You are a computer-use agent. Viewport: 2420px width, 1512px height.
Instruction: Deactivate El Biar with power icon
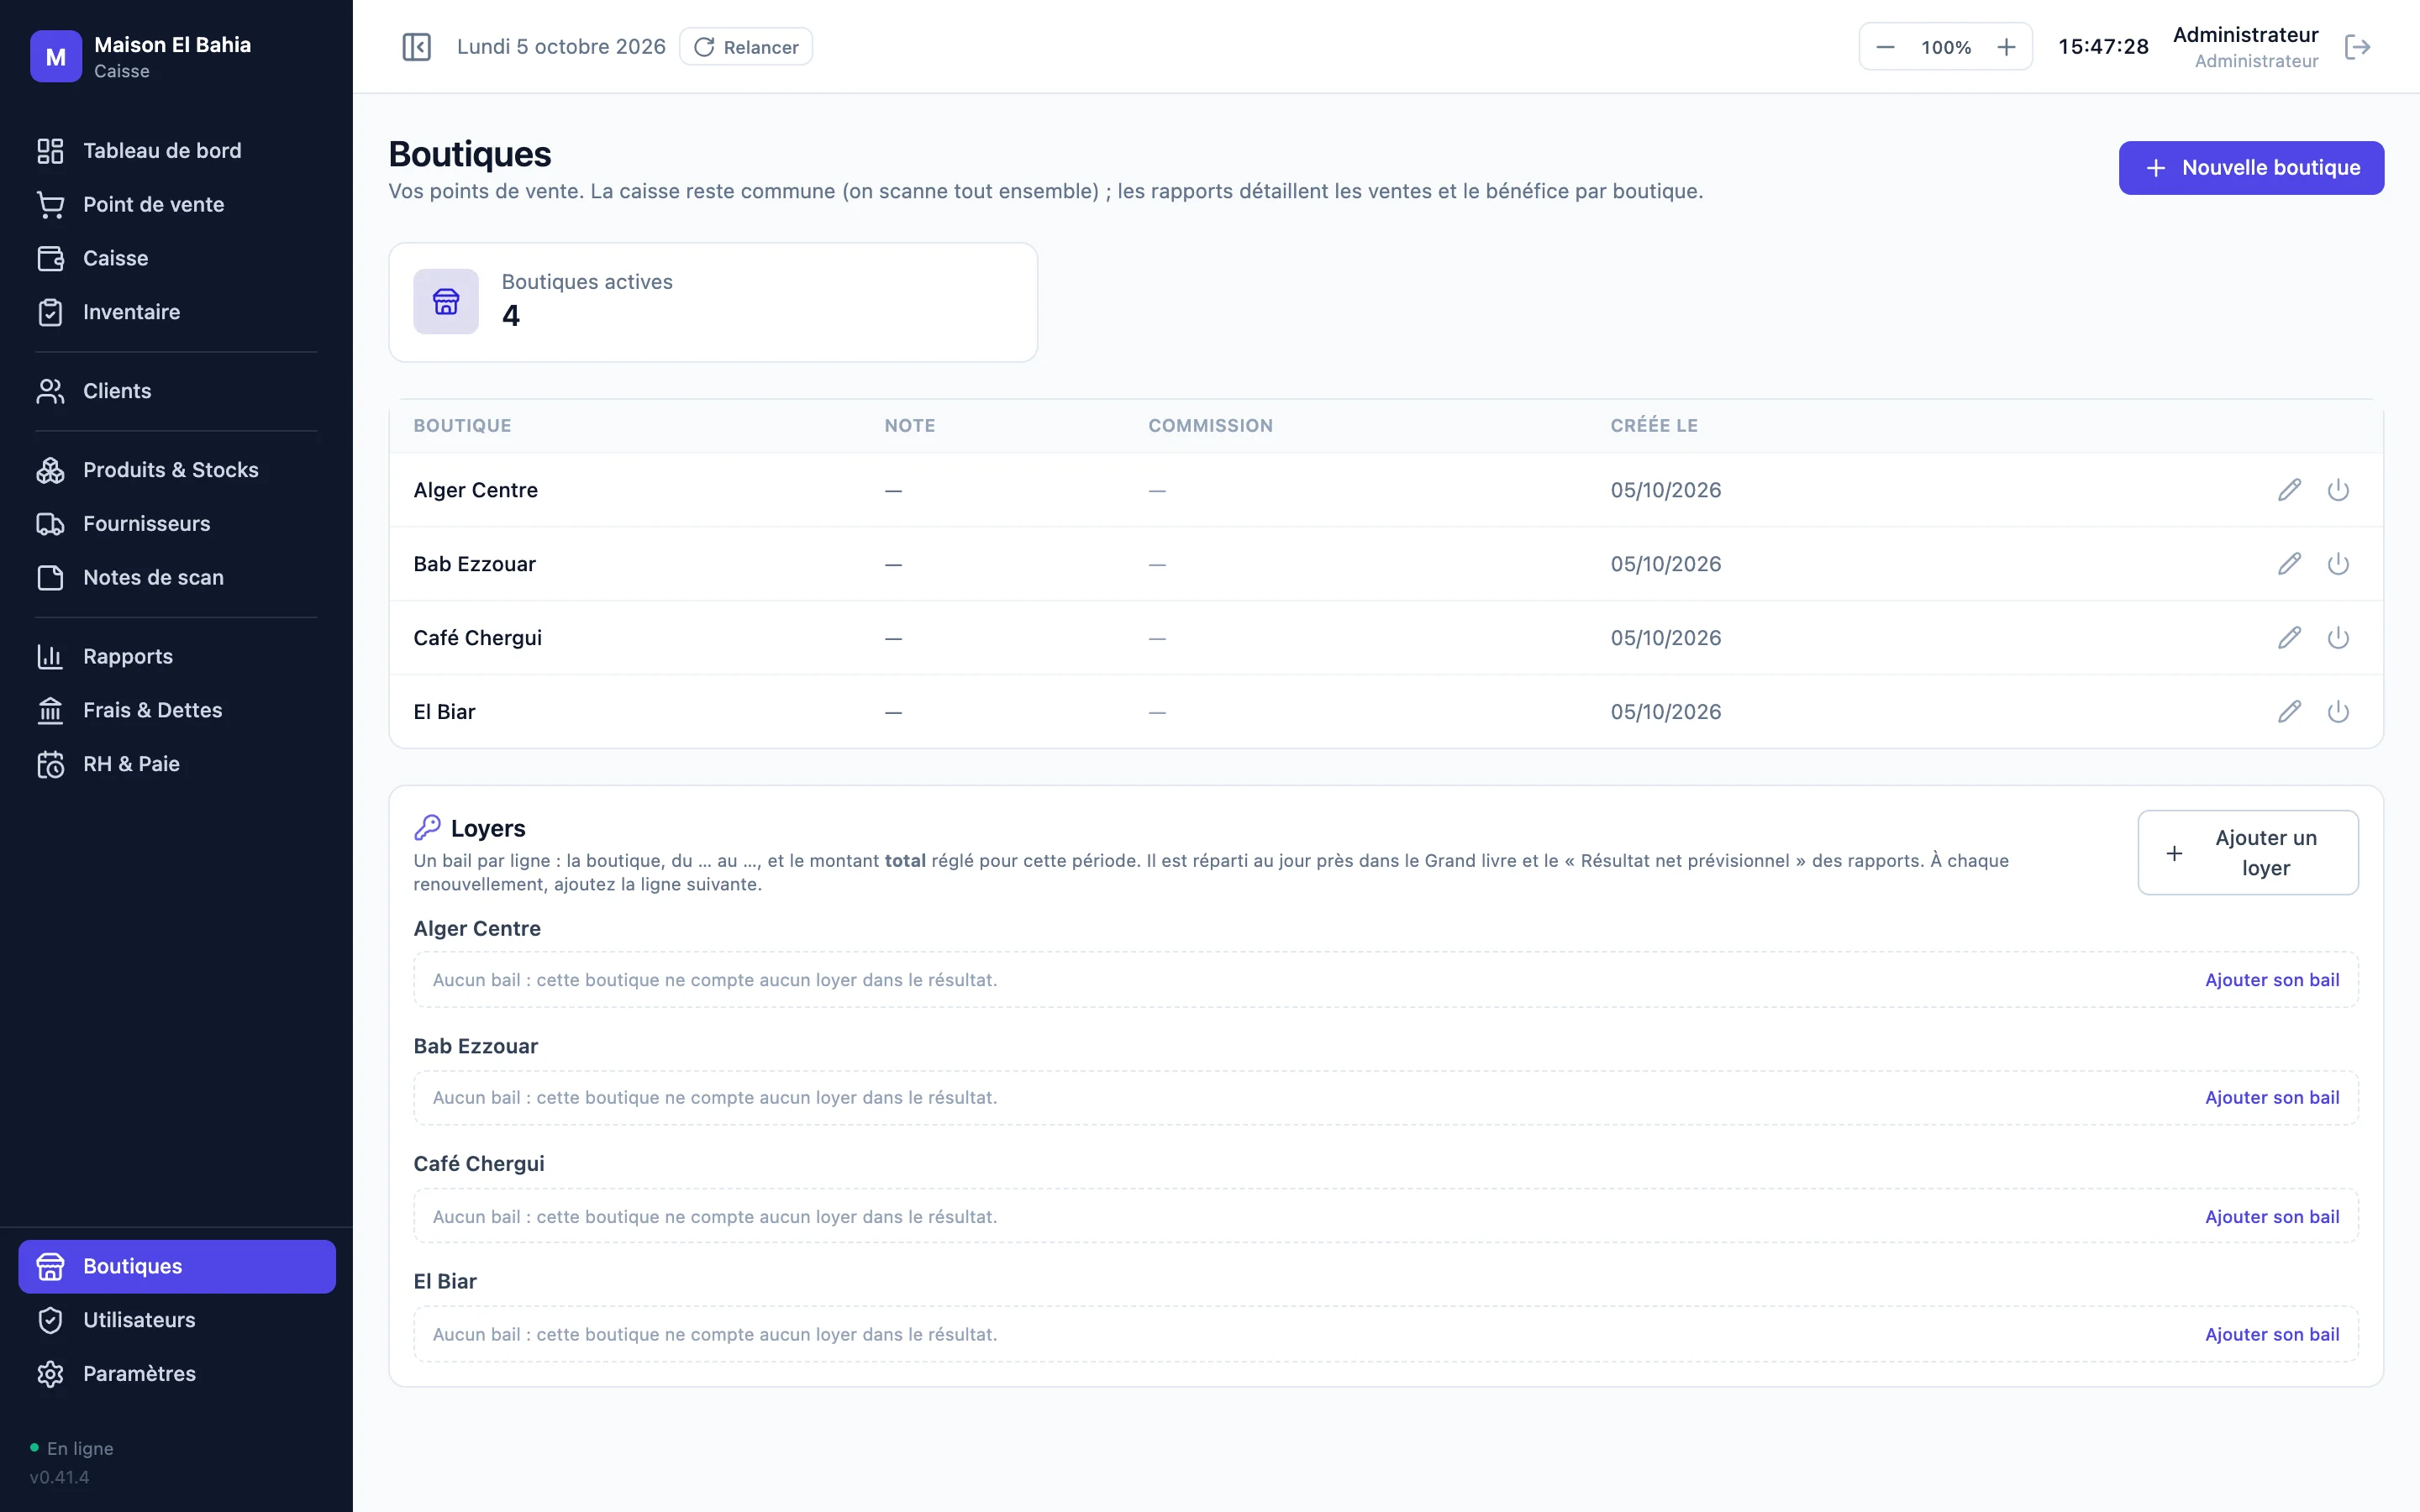(x=2338, y=712)
